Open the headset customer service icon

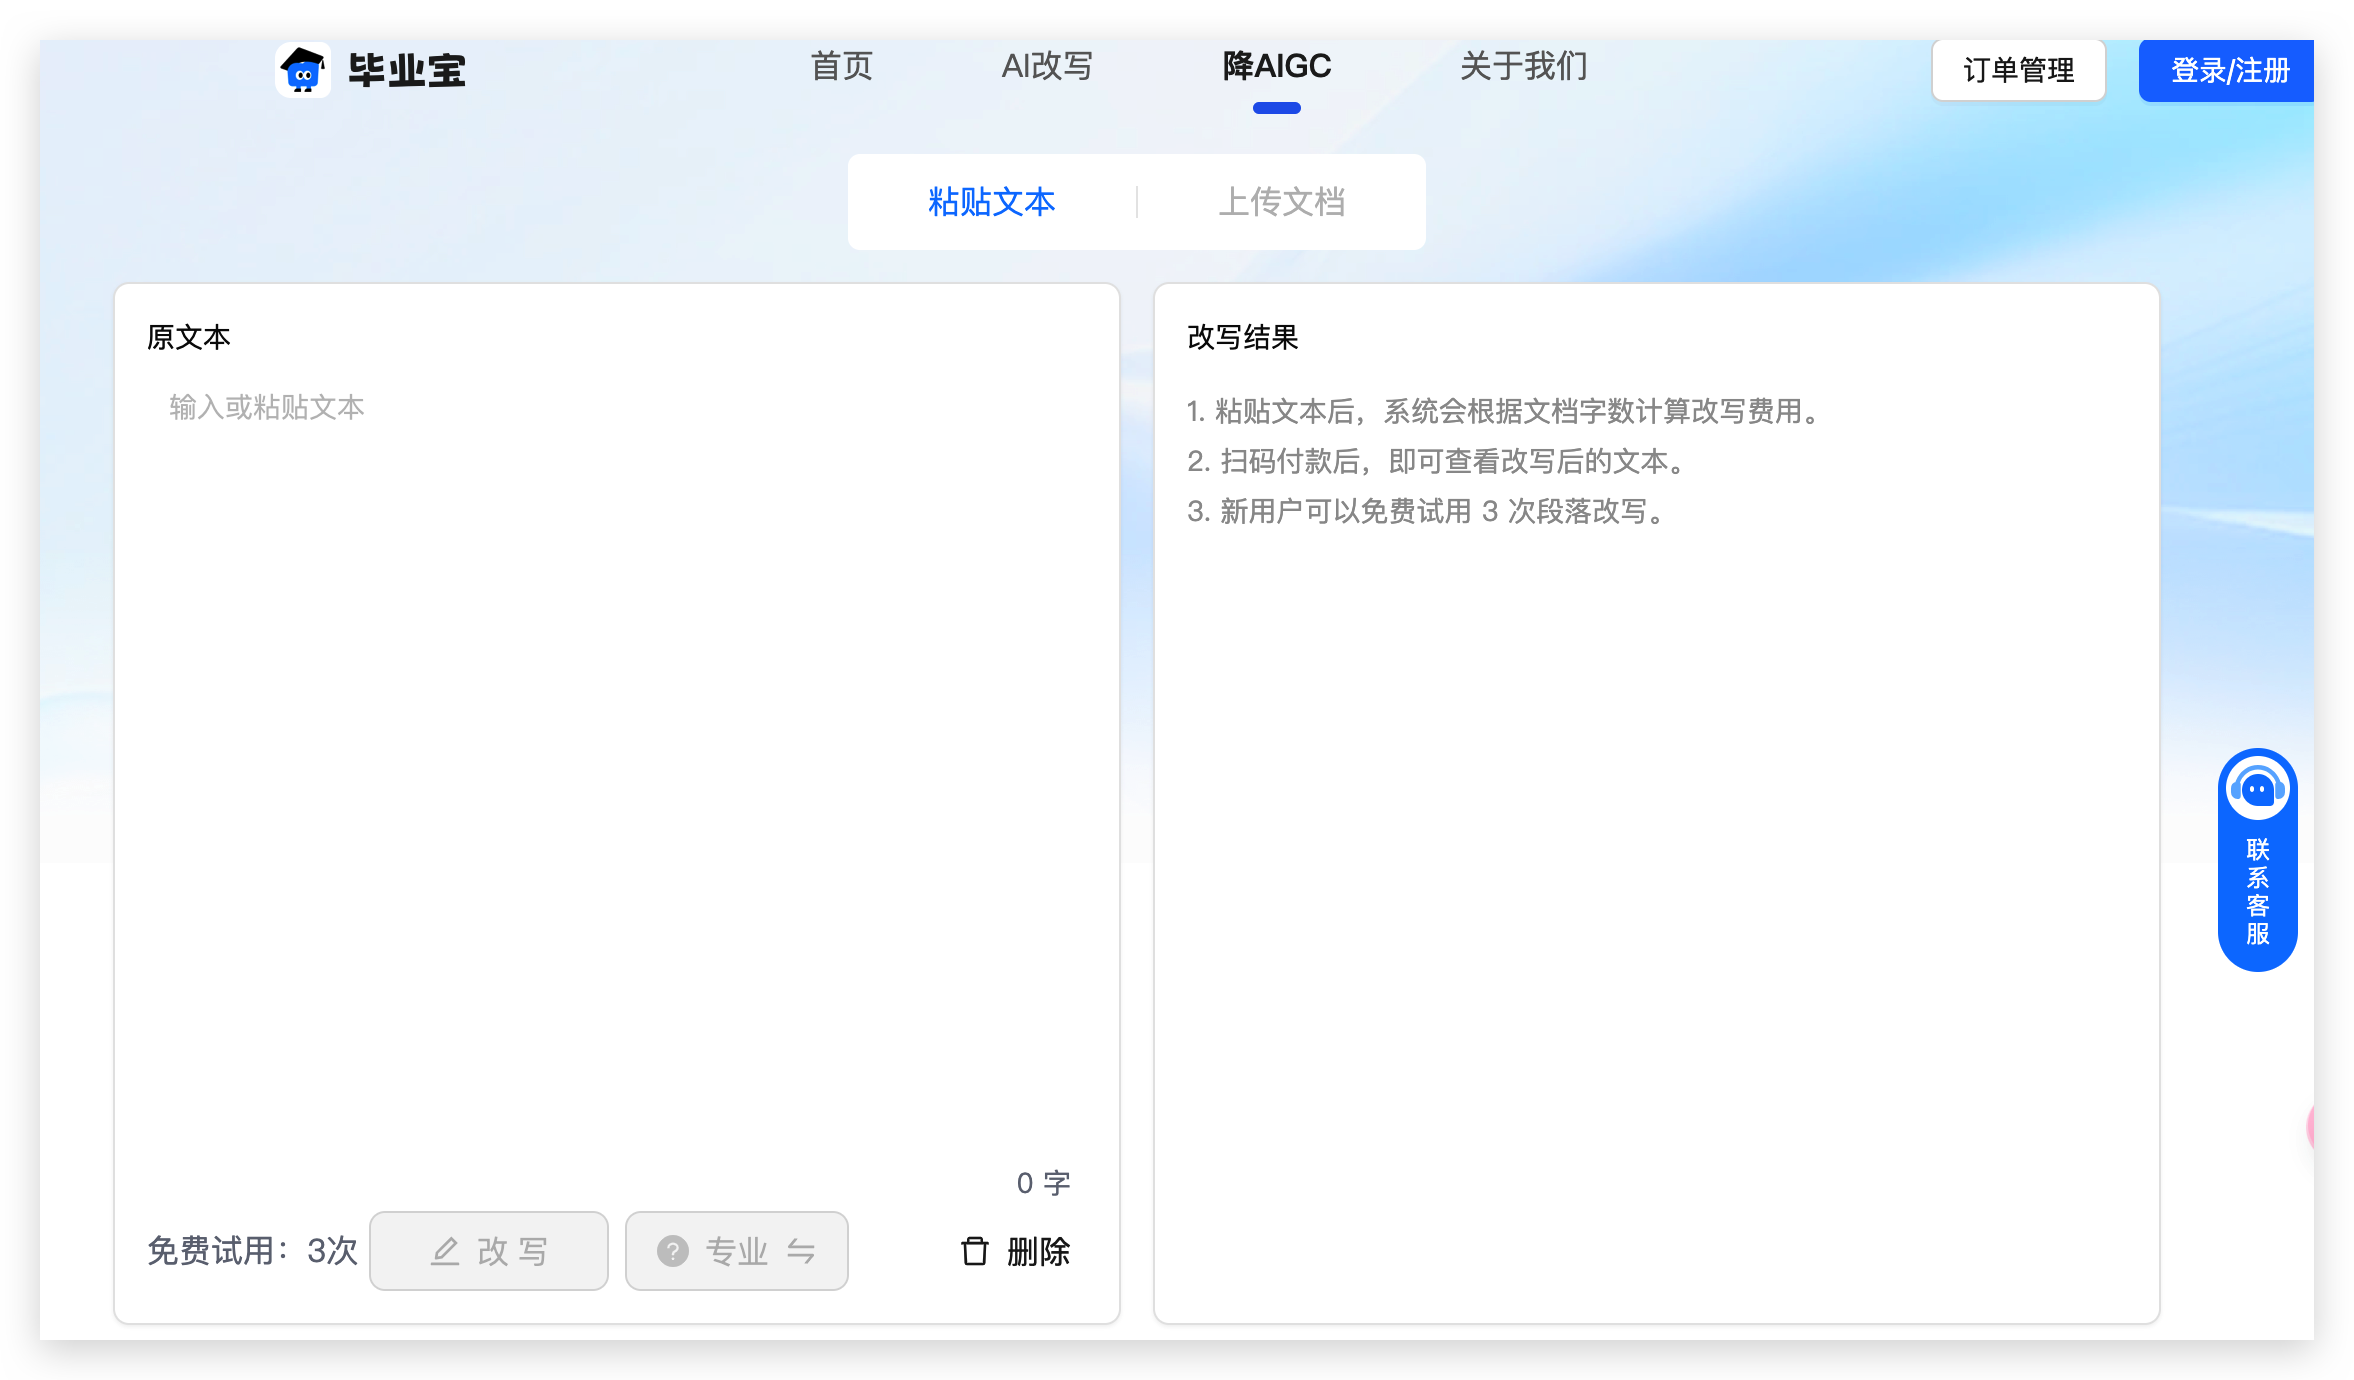[x=2257, y=790]
